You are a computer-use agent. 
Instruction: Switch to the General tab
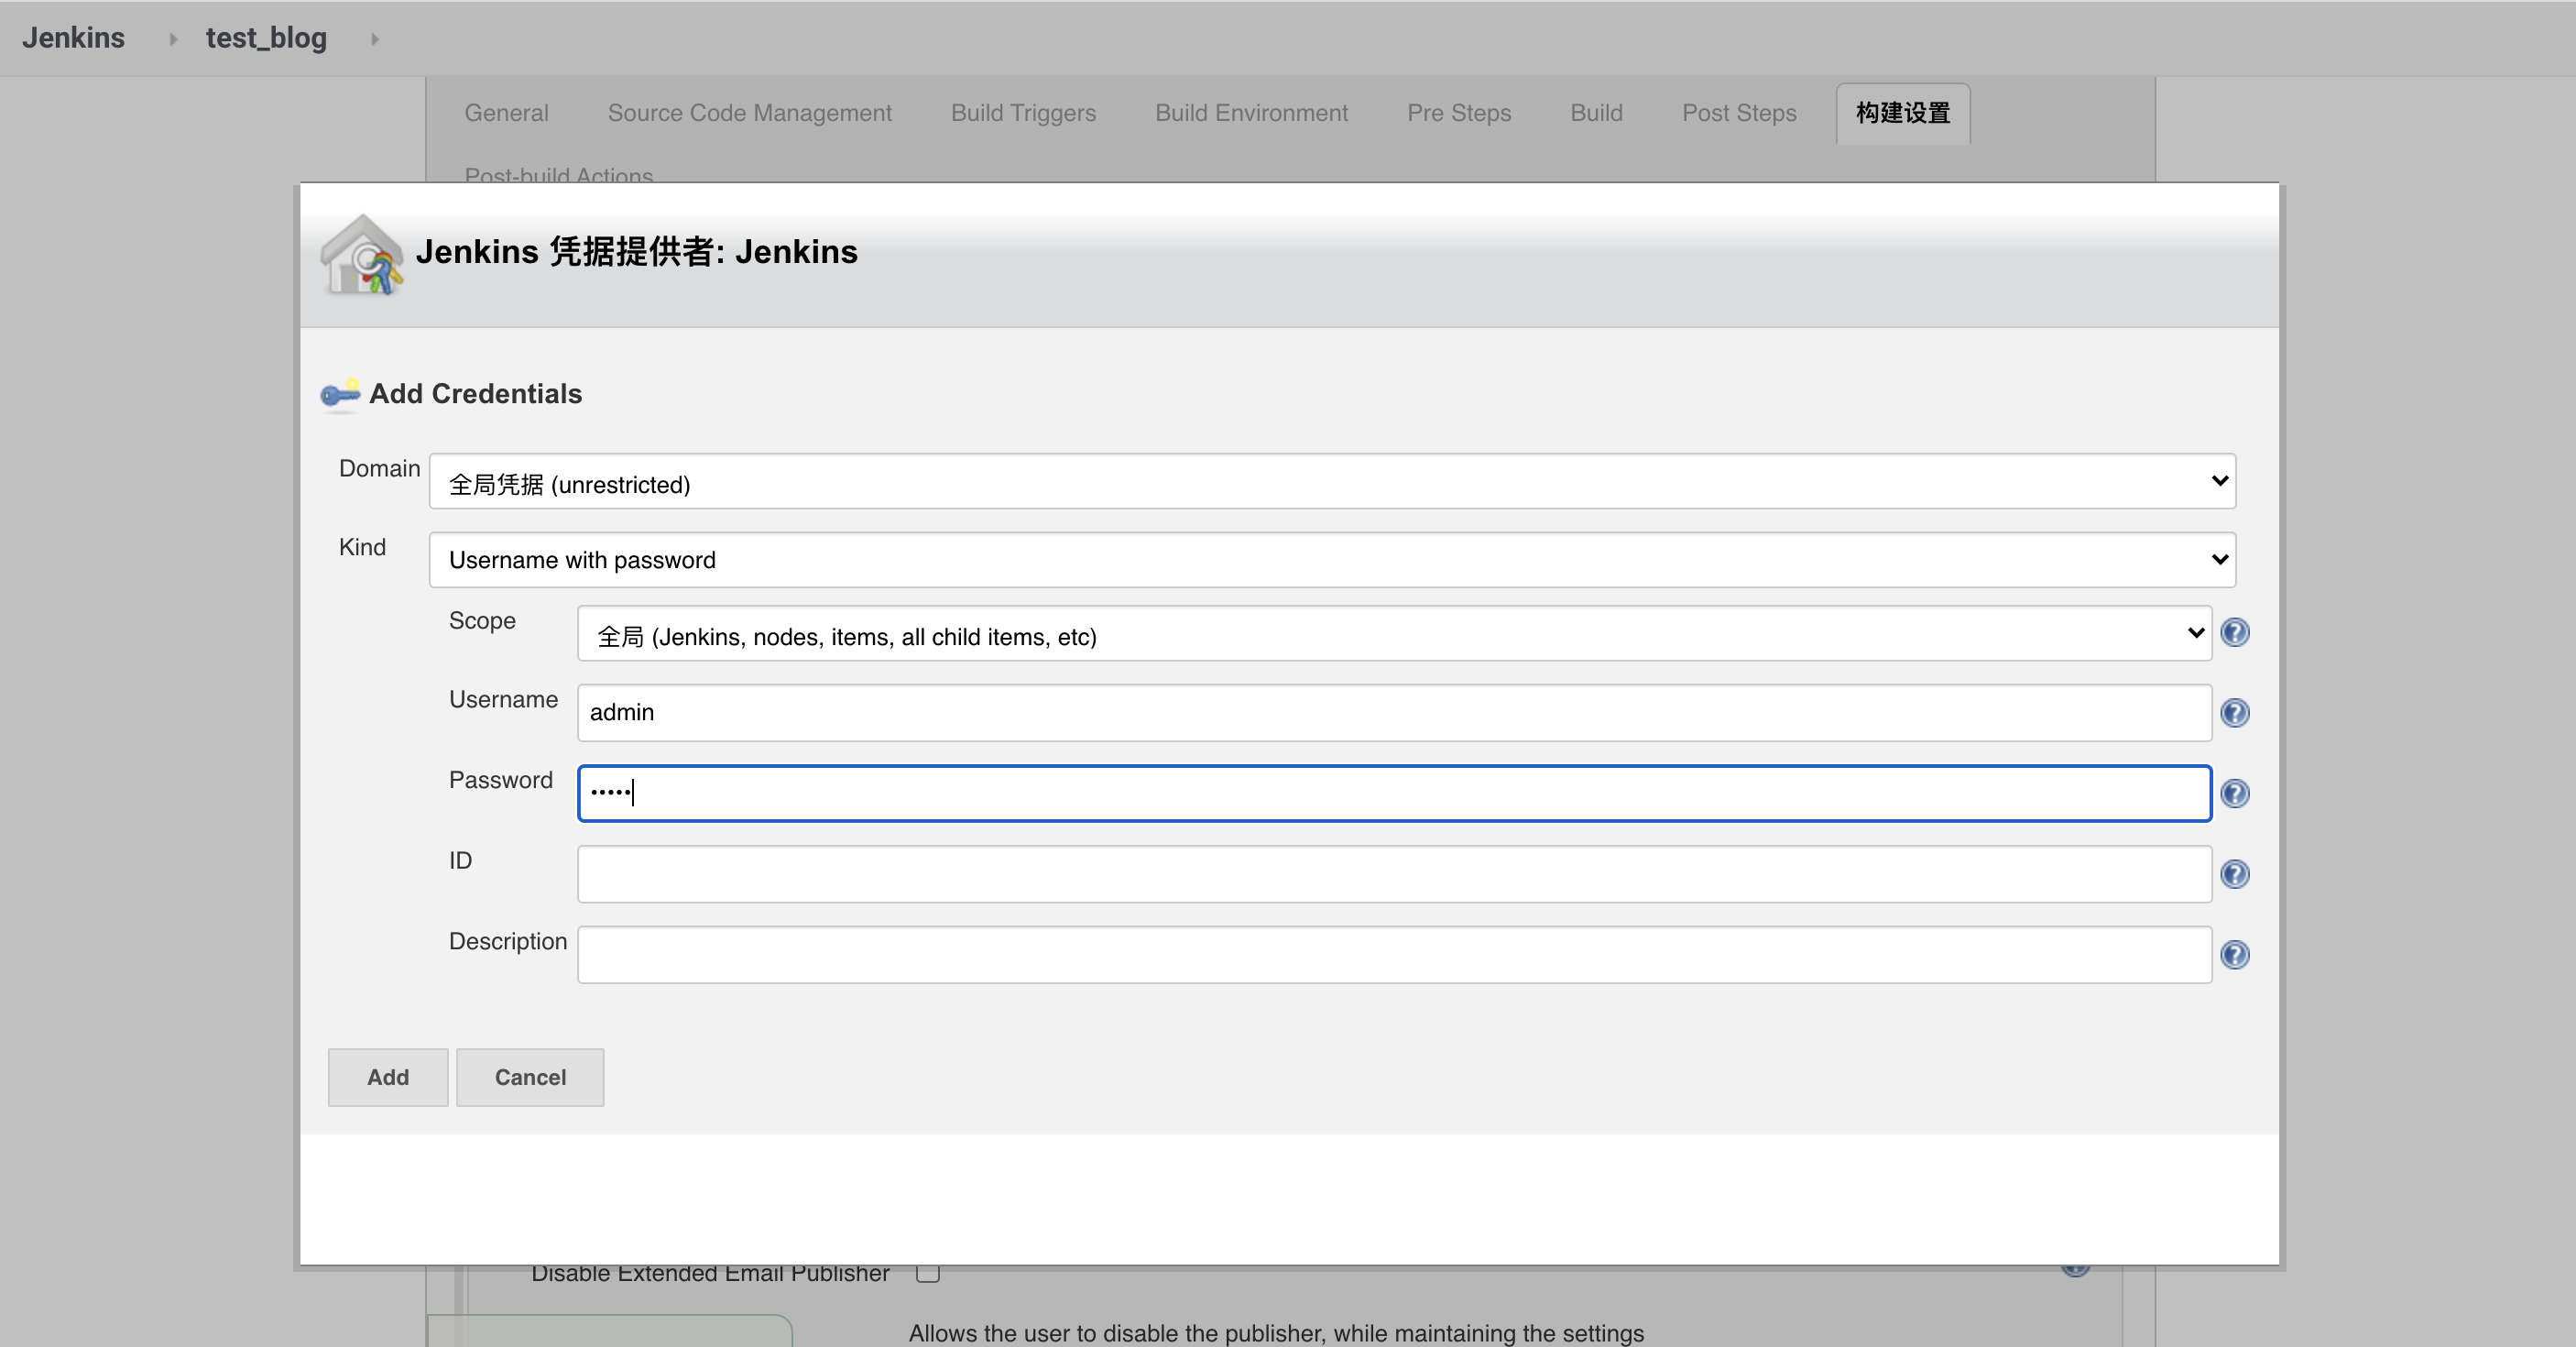tap(506, 113)
